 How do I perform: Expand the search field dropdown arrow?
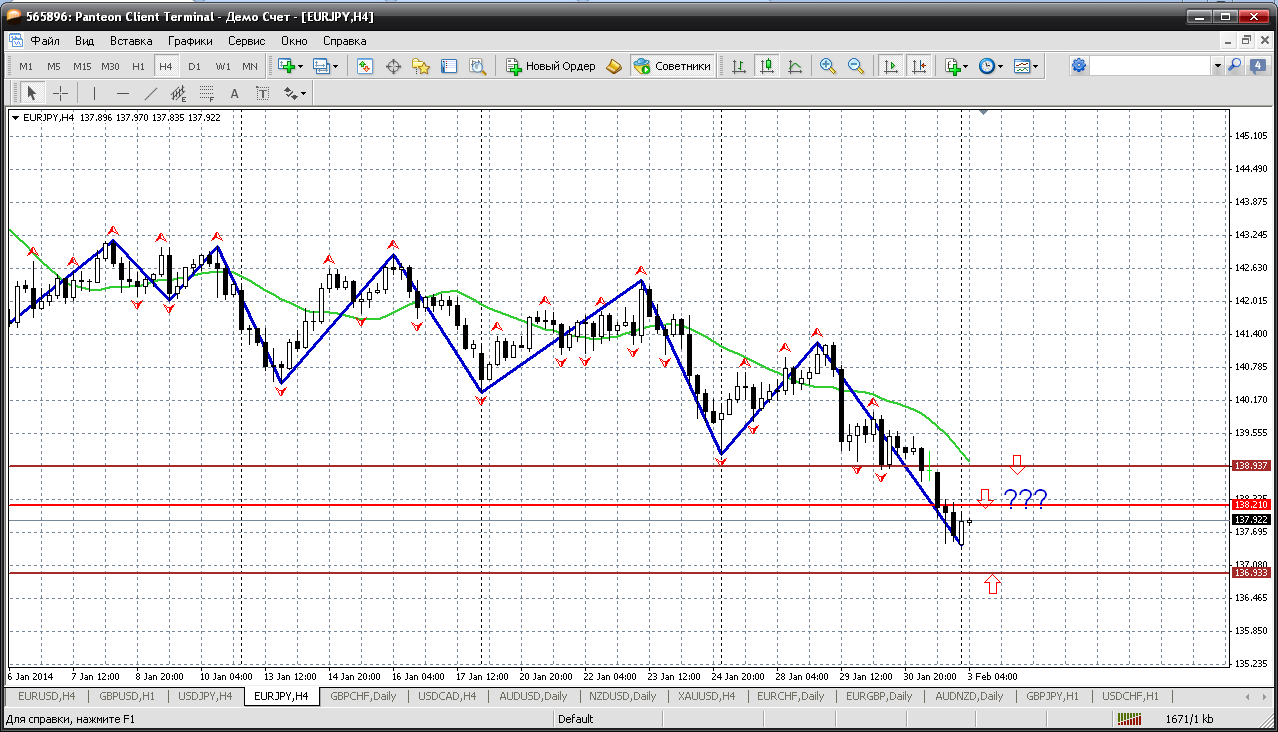pyautogui.click(x=1217, y=65)
